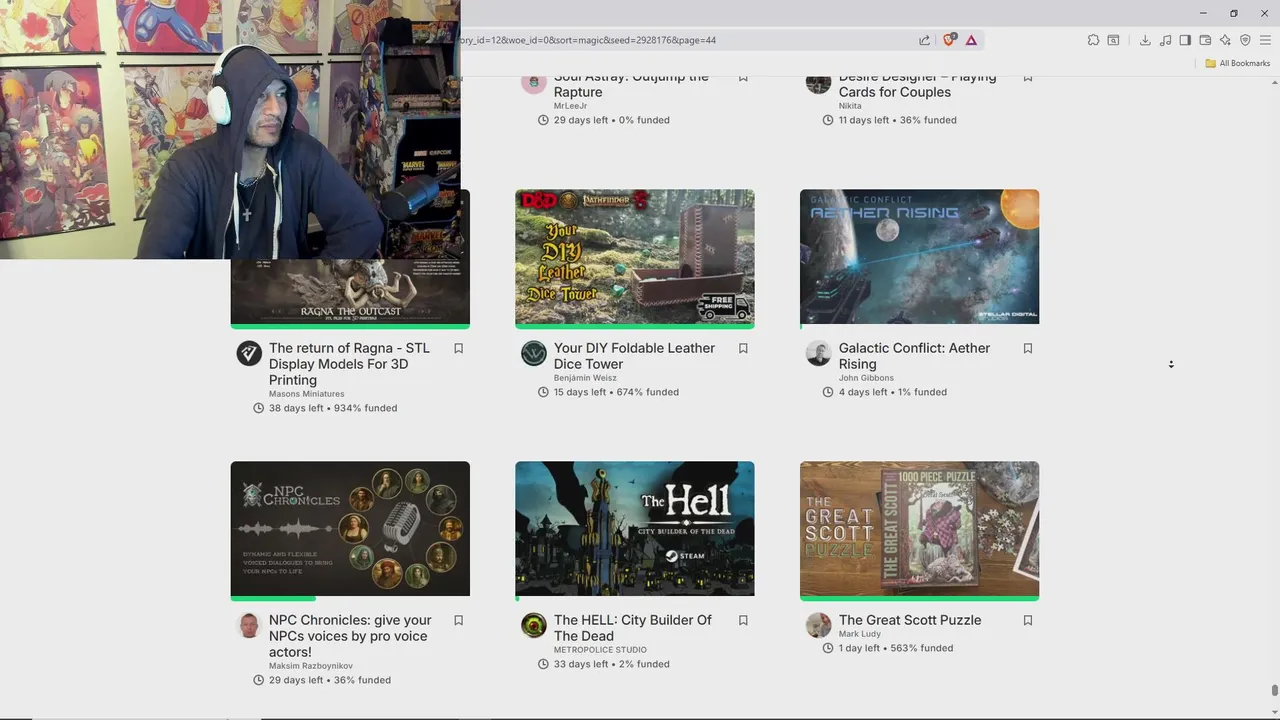Click the Leo AI sparkle icon
The image size is (1280, 720).
1225,40
